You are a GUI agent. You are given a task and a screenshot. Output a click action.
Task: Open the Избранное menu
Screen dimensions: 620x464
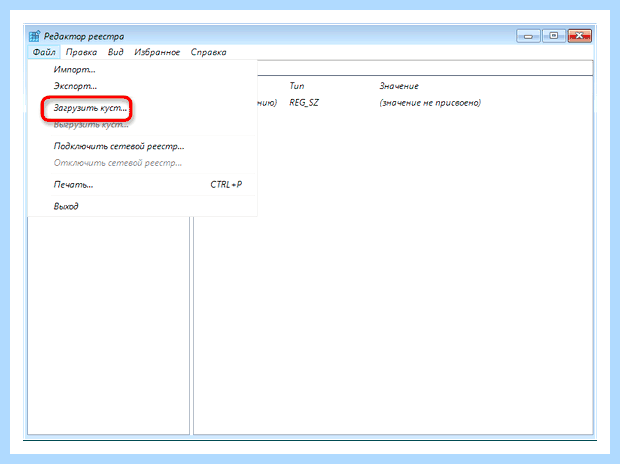pos(157,52)
